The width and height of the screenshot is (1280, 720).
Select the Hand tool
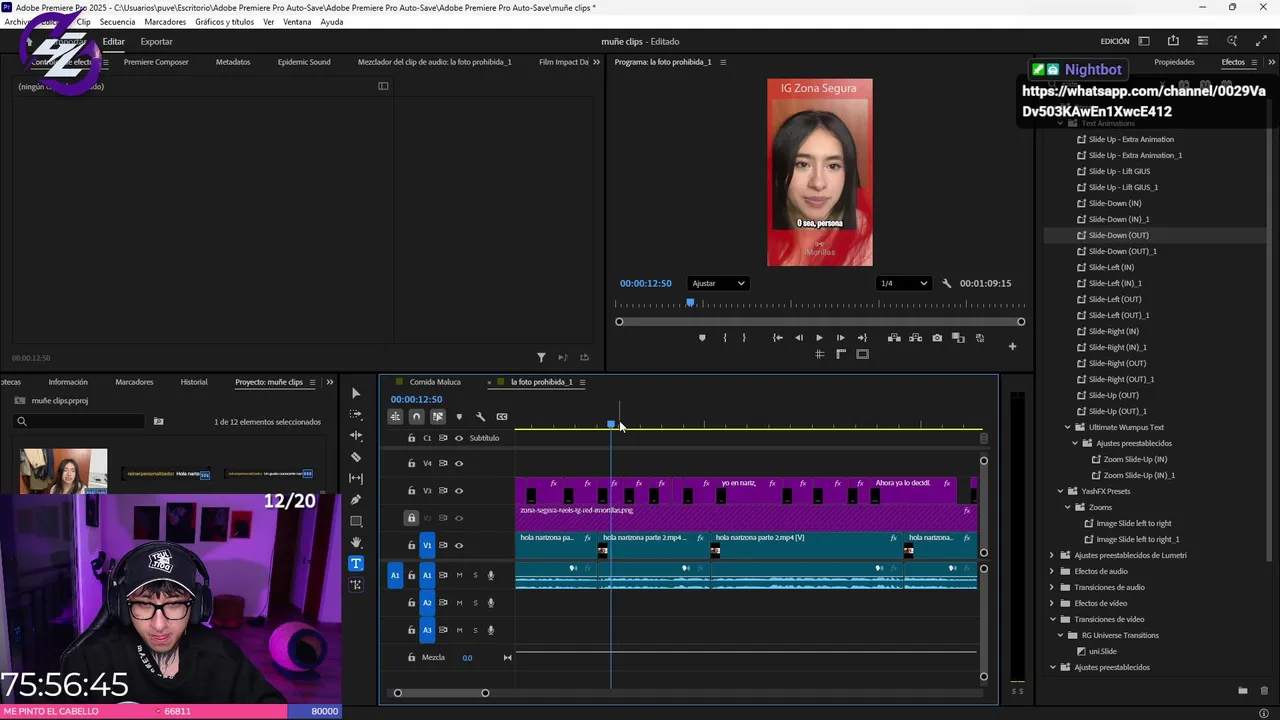tap(356, 542)
